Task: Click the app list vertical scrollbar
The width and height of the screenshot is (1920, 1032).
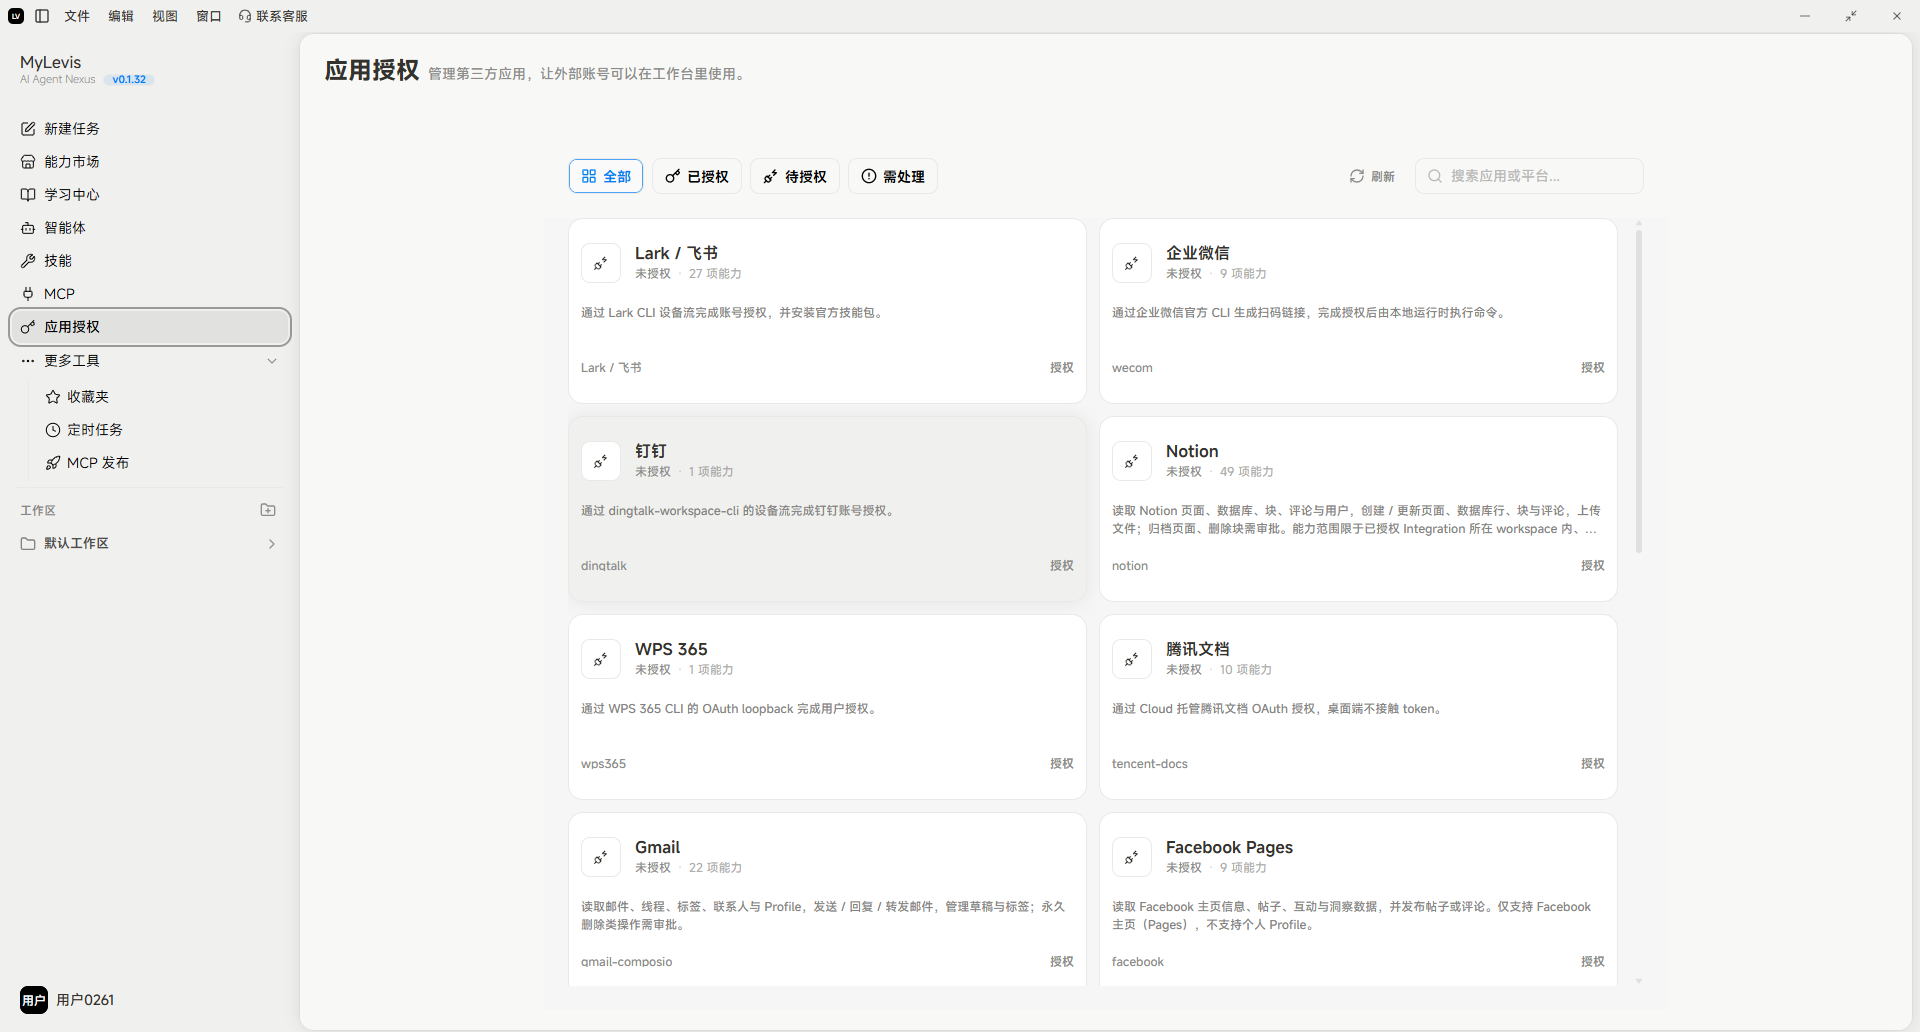Action: 1639,391
